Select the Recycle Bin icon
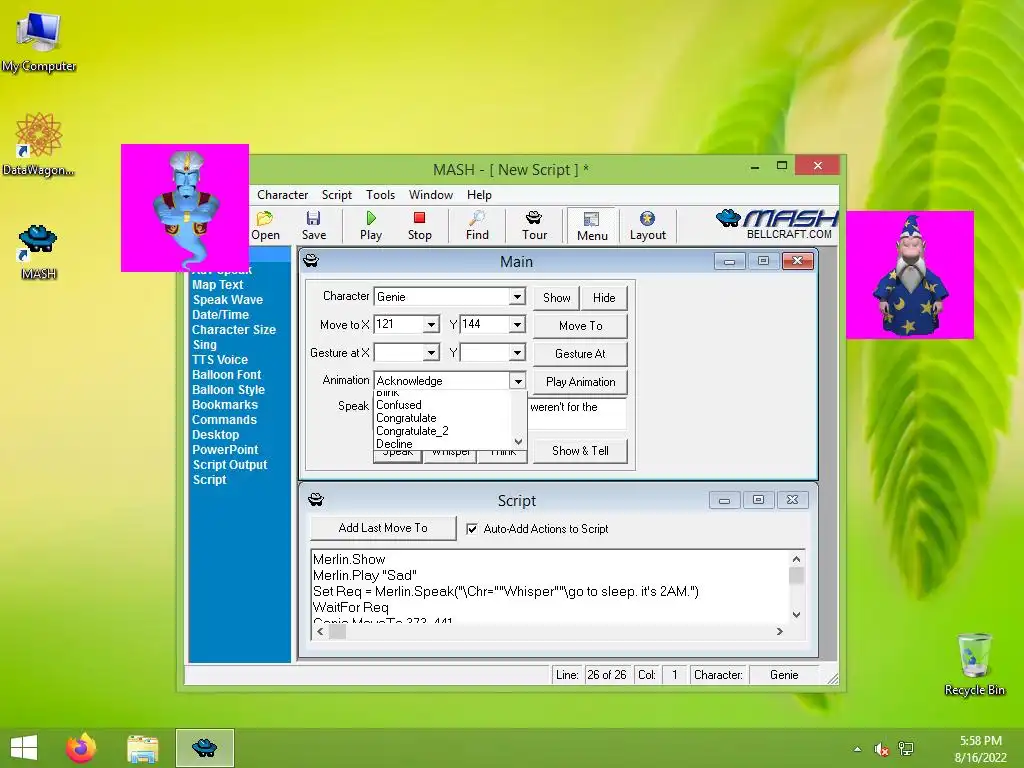This screenshot has height=768, width=1024. 974,664
